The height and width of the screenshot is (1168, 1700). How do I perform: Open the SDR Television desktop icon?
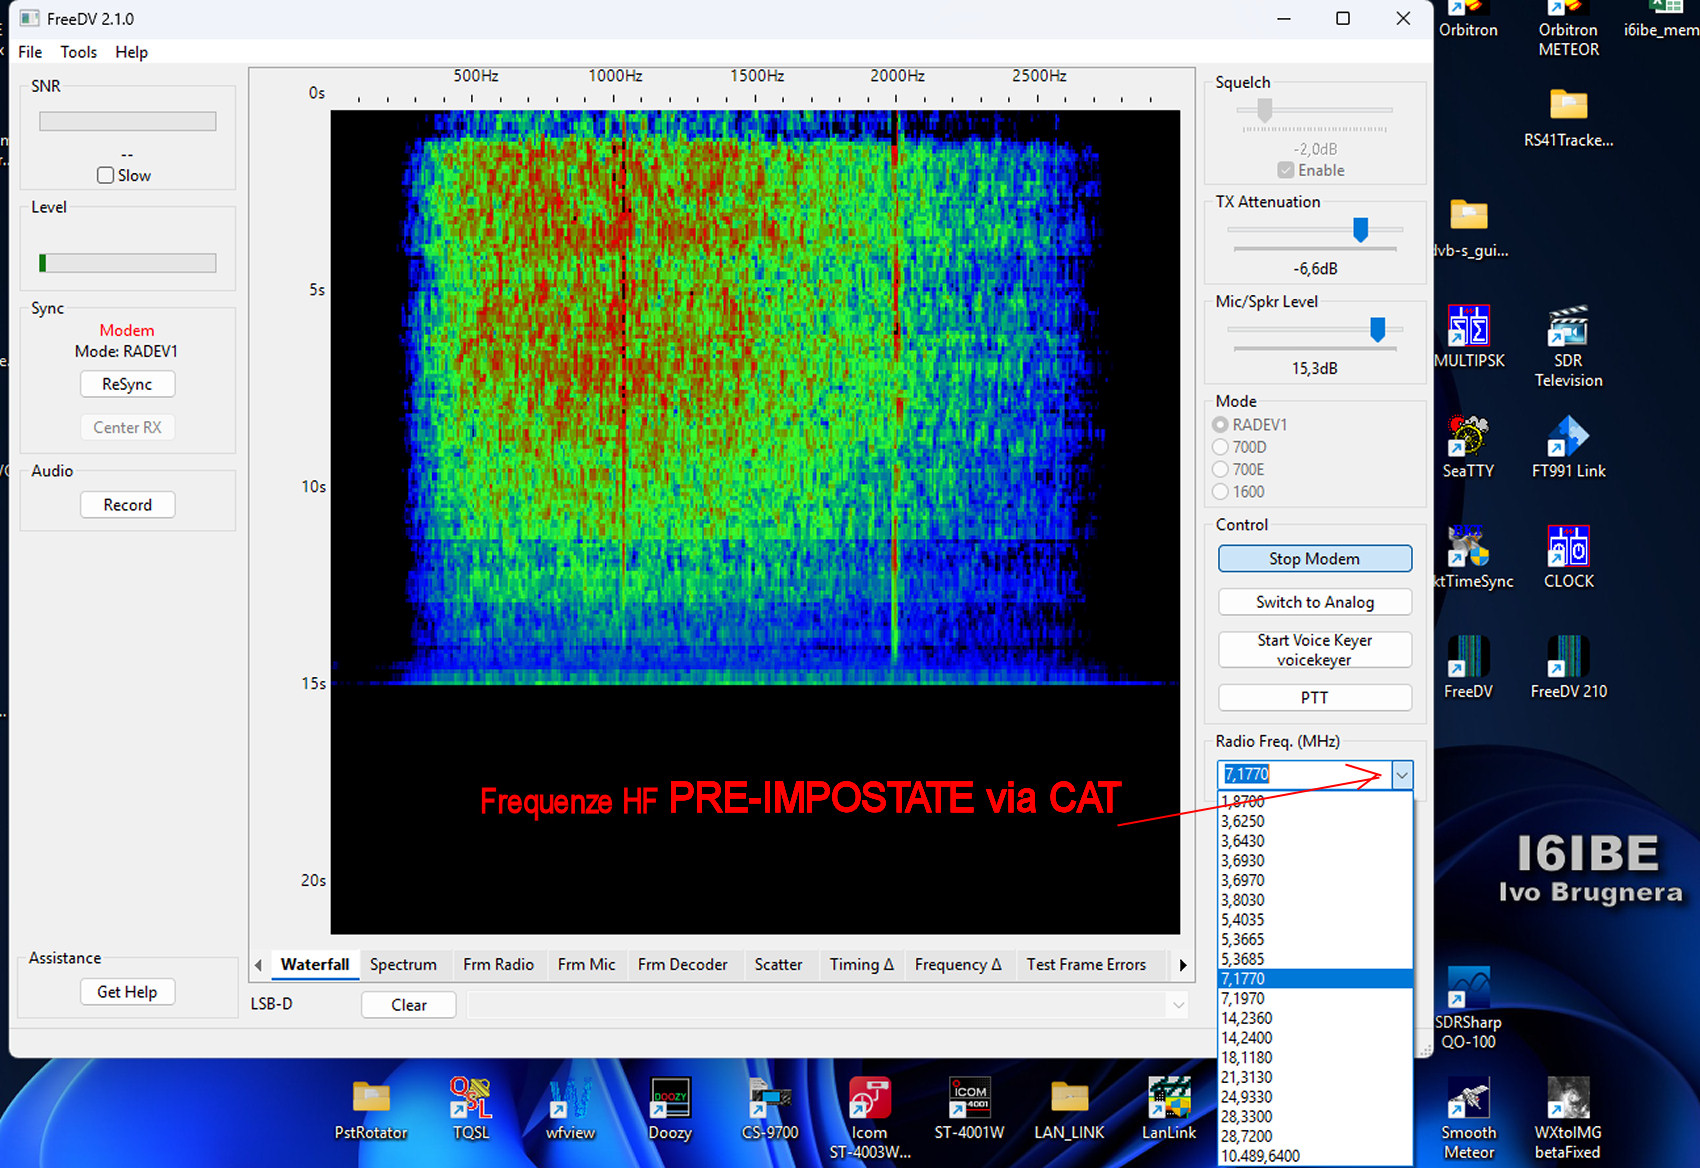1568,327
